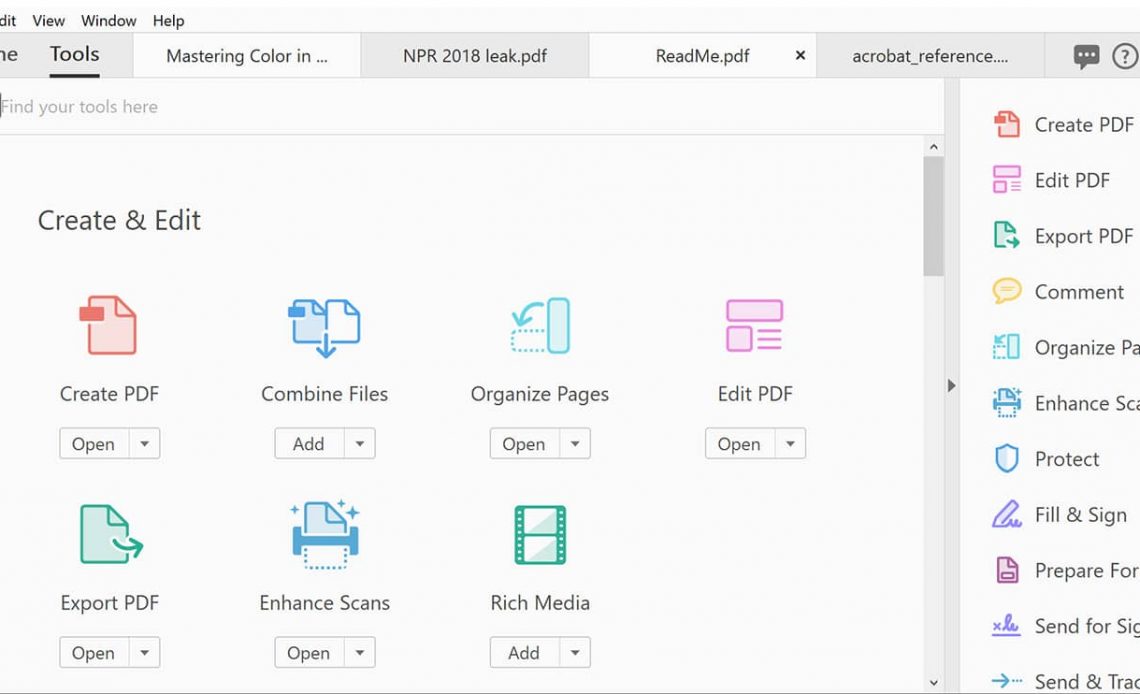
Task: Close the ReadMe.pdf tab
Action: (x=800, y=56)
